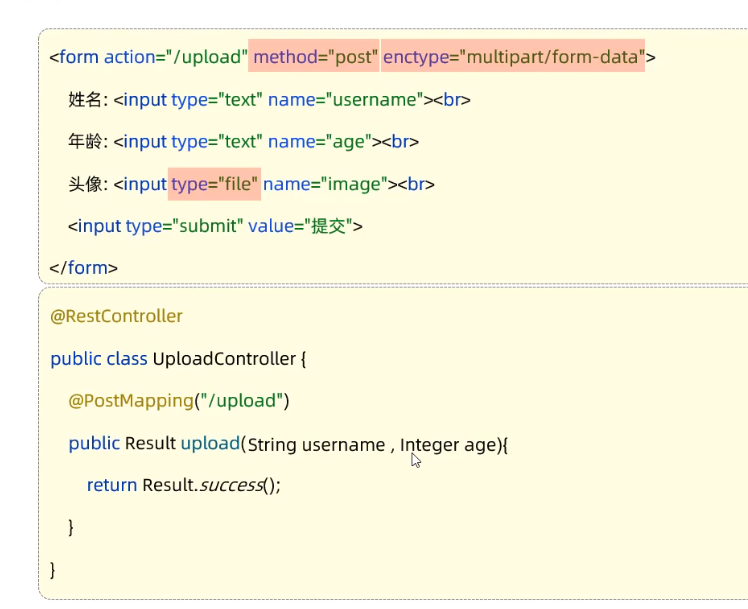The image size is (748, 609).
Task: Click the 头像 label text
Action: coord(86,184)
